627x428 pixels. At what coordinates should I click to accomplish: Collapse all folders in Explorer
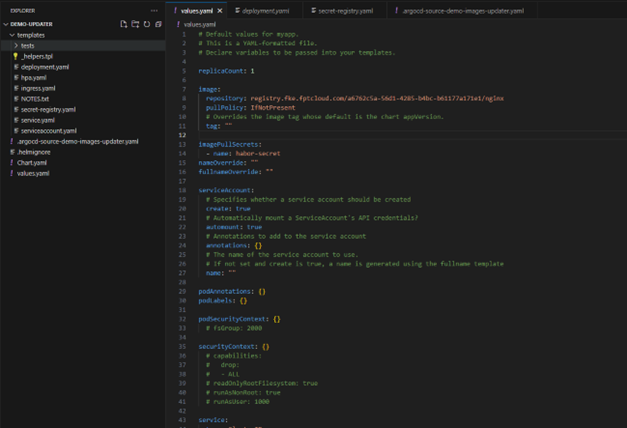coord(158,24)
